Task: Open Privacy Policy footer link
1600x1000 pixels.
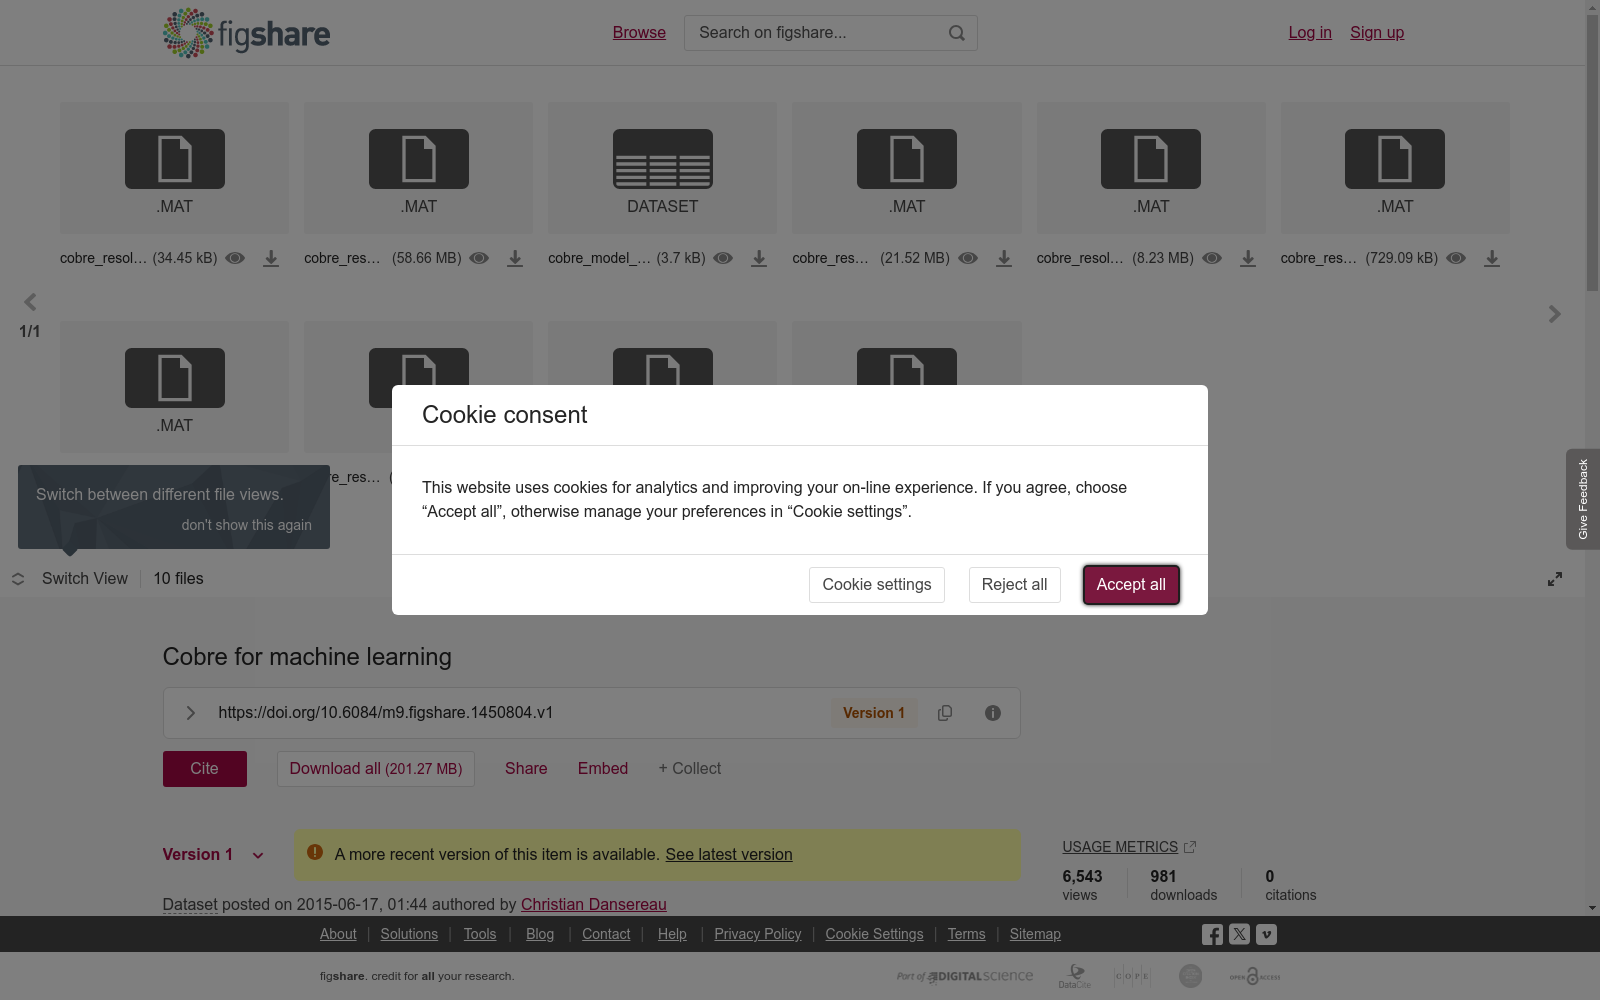Action: pos(758,934)
